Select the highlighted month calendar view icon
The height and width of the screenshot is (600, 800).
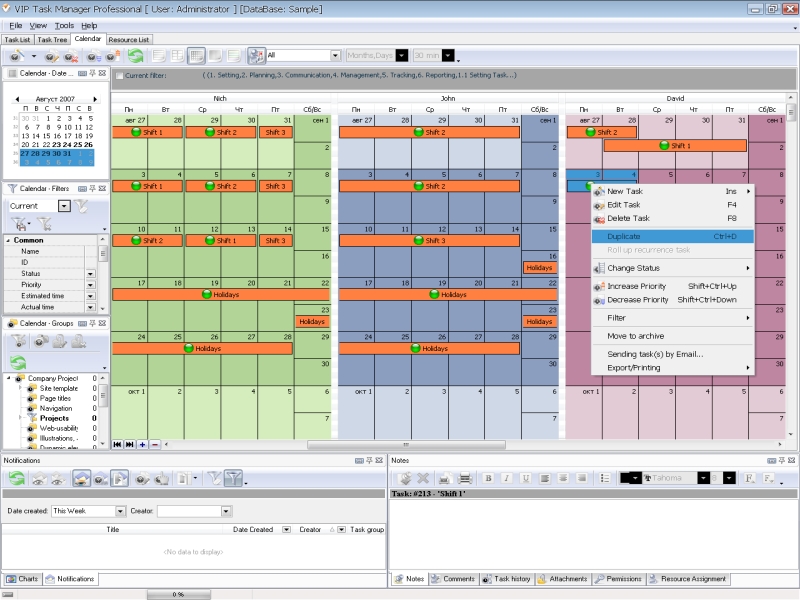coord(196,56)
